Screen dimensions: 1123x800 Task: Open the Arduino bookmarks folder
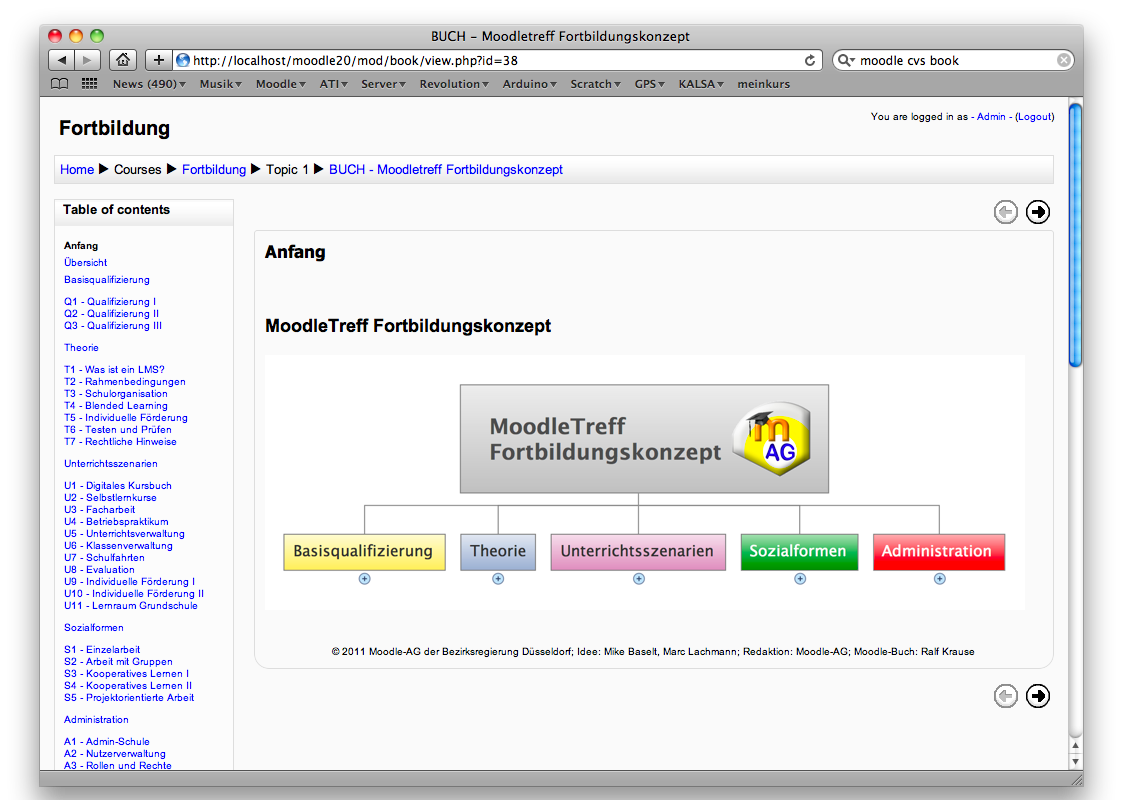[529, 84]
